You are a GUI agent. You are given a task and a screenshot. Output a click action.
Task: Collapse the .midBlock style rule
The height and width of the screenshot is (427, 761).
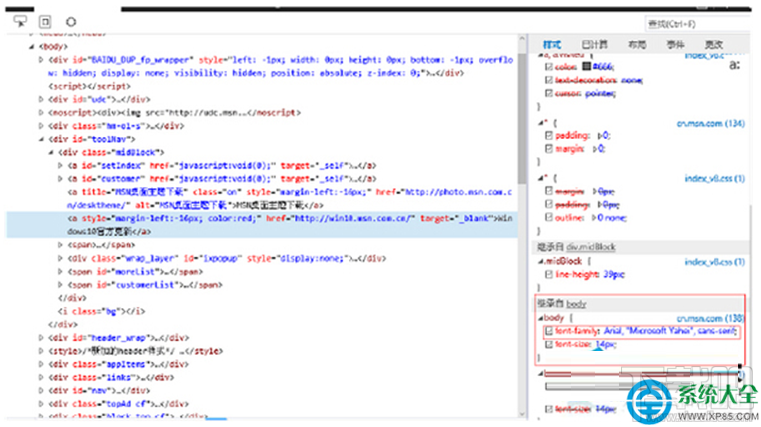[x=540, y=262]
